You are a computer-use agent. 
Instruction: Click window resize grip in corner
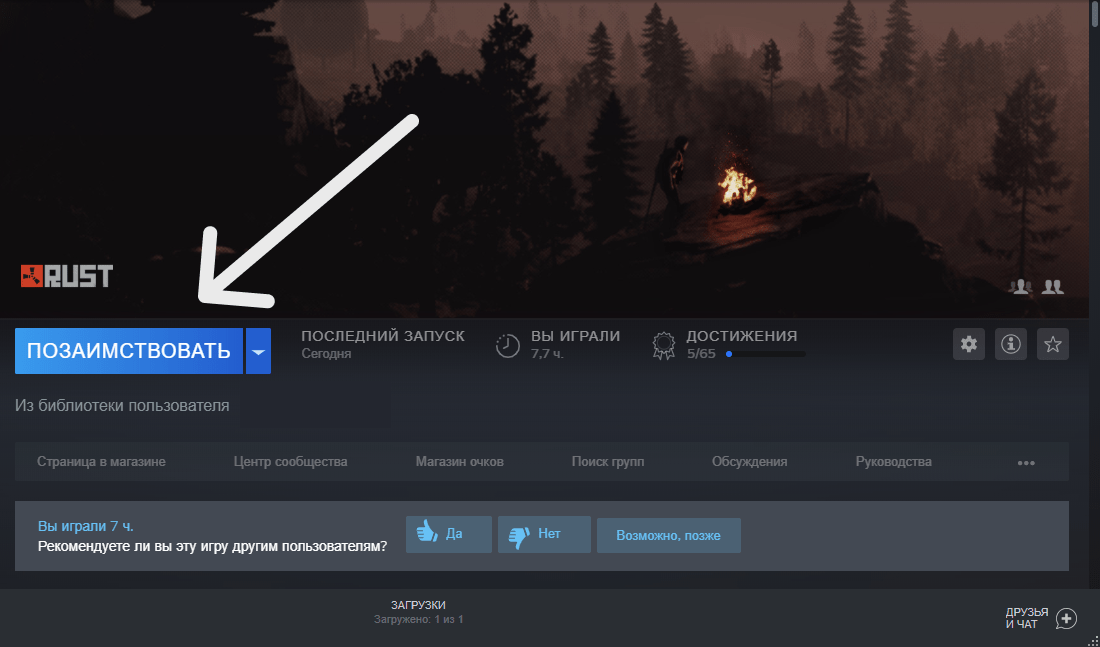1093,640
